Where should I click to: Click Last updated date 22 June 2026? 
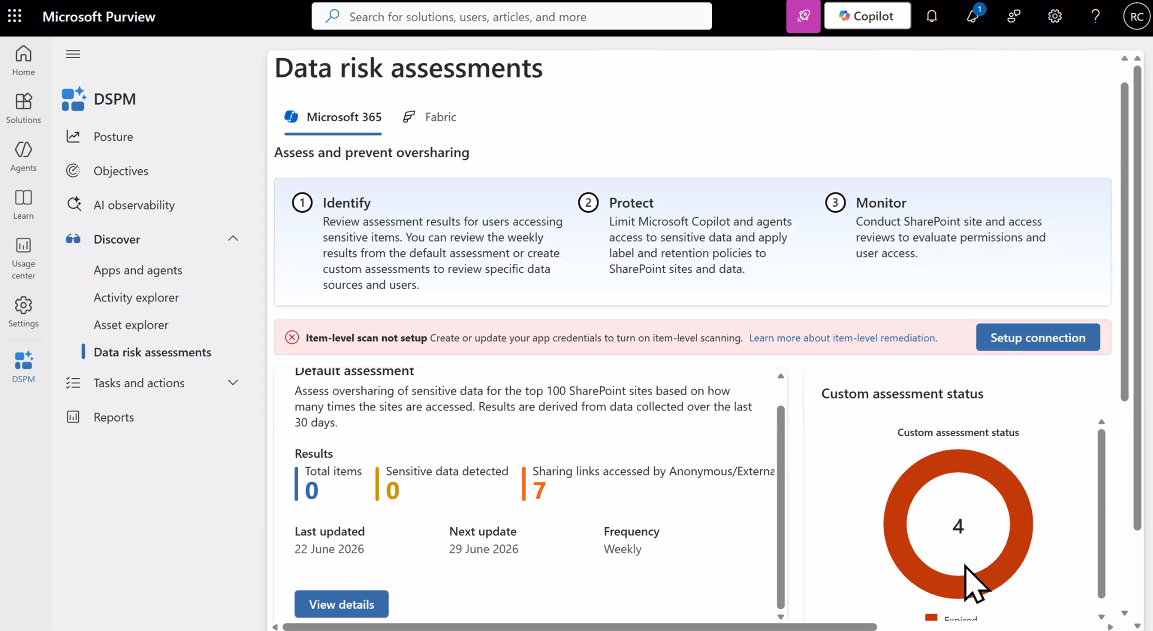click(x=329, y=549)
